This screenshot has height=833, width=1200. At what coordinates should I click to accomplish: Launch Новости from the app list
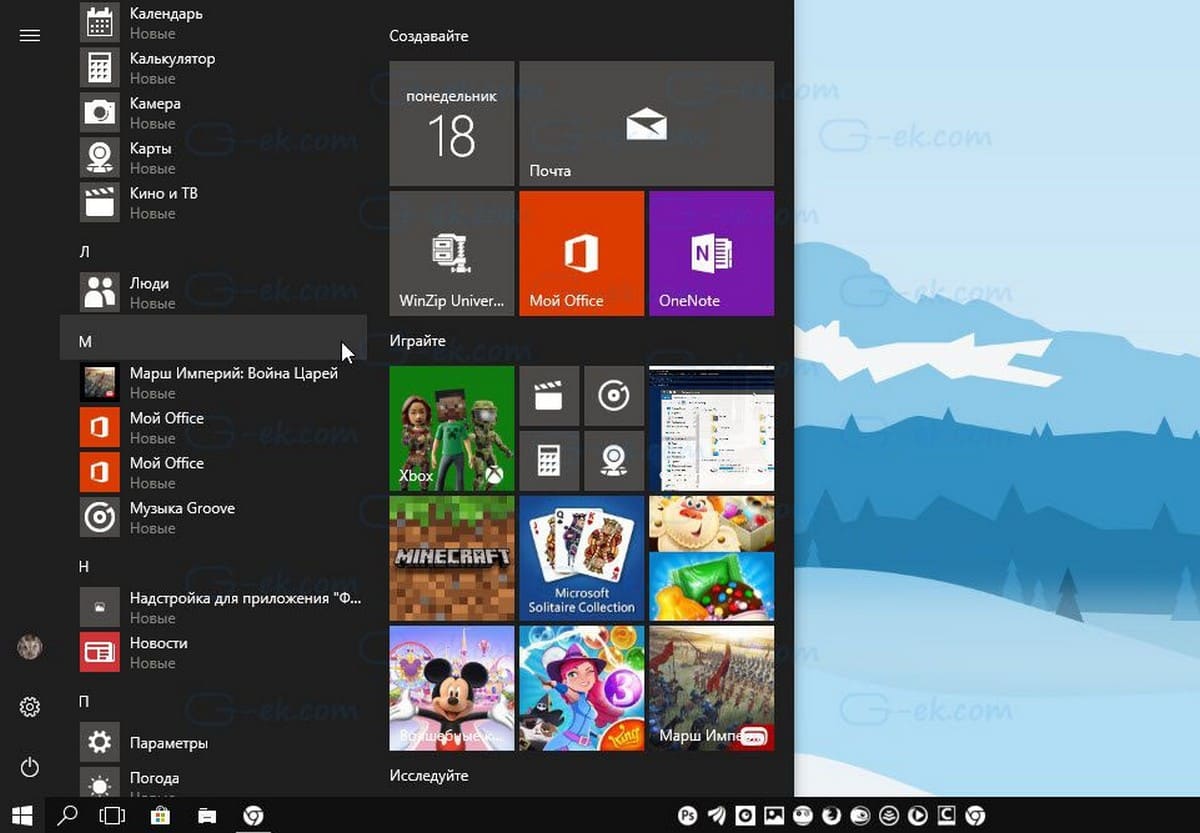[213, 652]
